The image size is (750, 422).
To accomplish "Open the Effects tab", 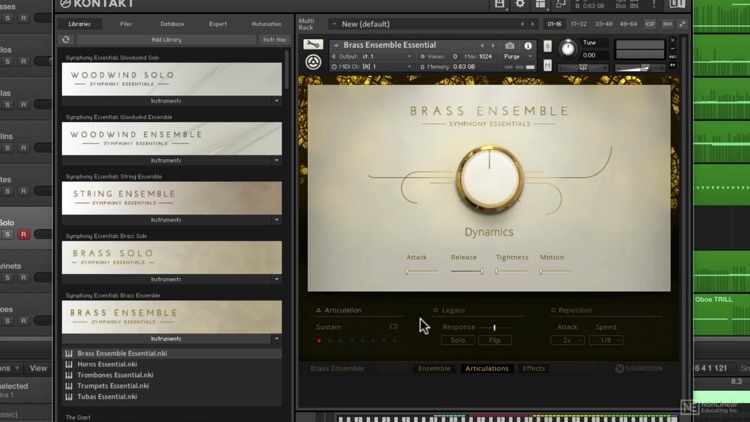I will point(534,369).
